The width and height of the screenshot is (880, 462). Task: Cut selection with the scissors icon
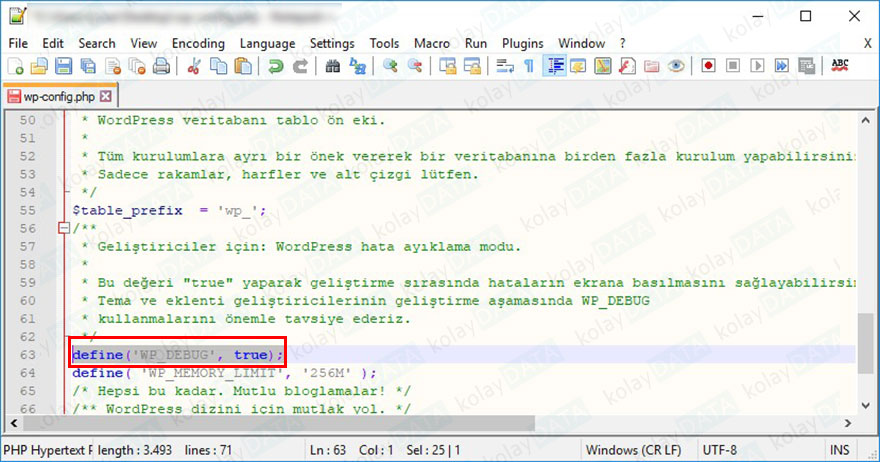point(194,66)
